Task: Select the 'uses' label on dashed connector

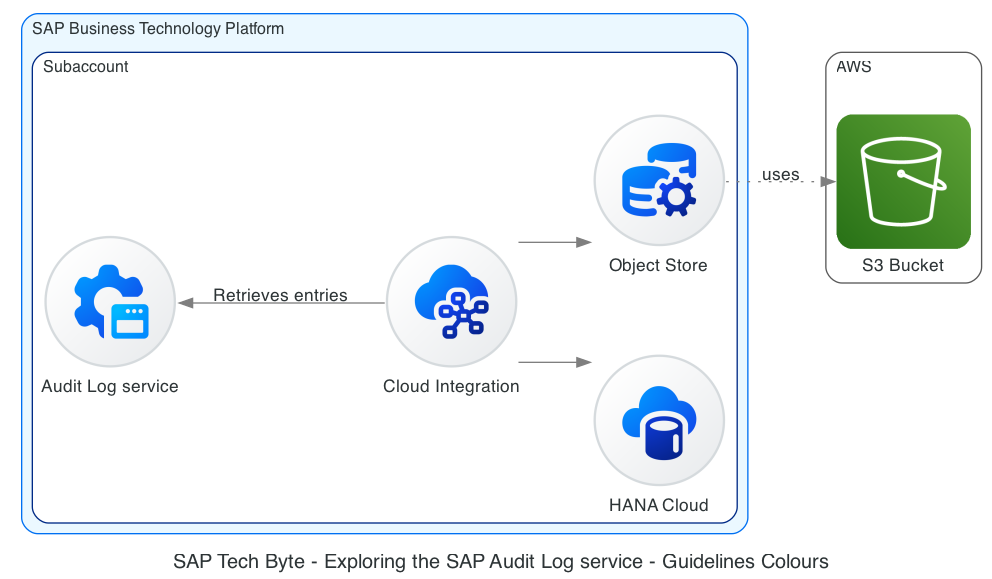Action: 780,175
